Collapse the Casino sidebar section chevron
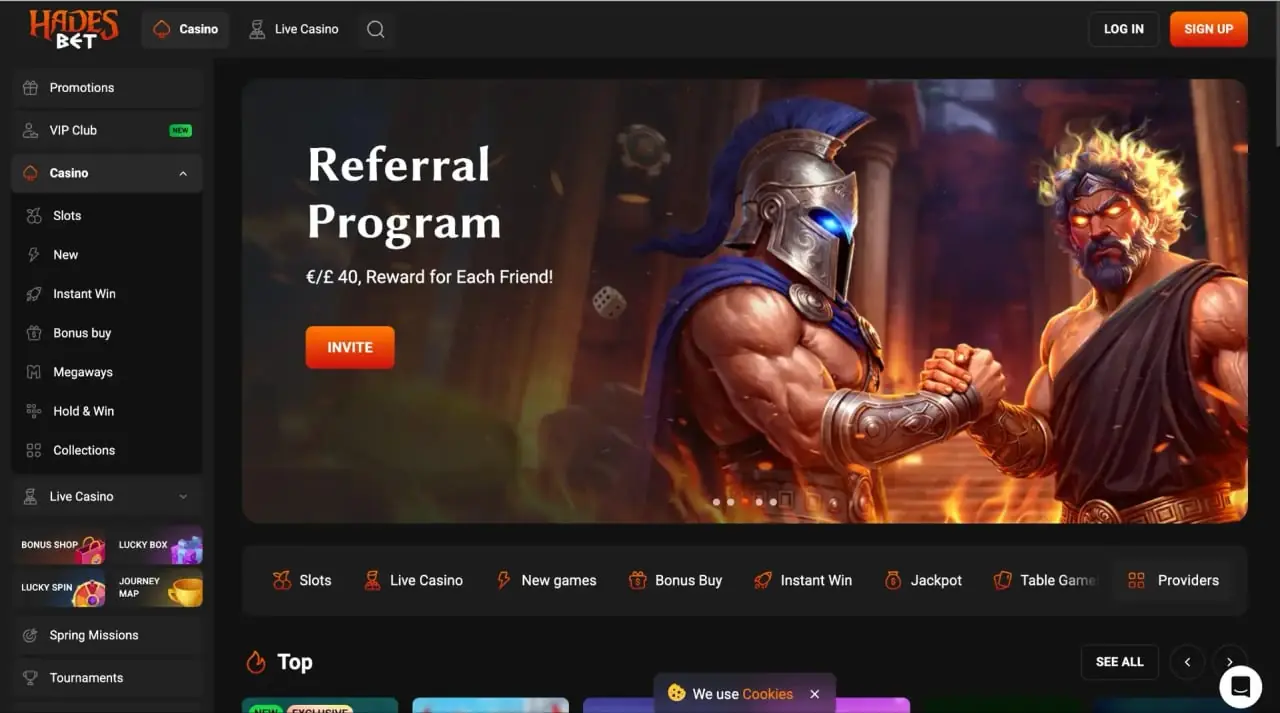 point(183,173)
